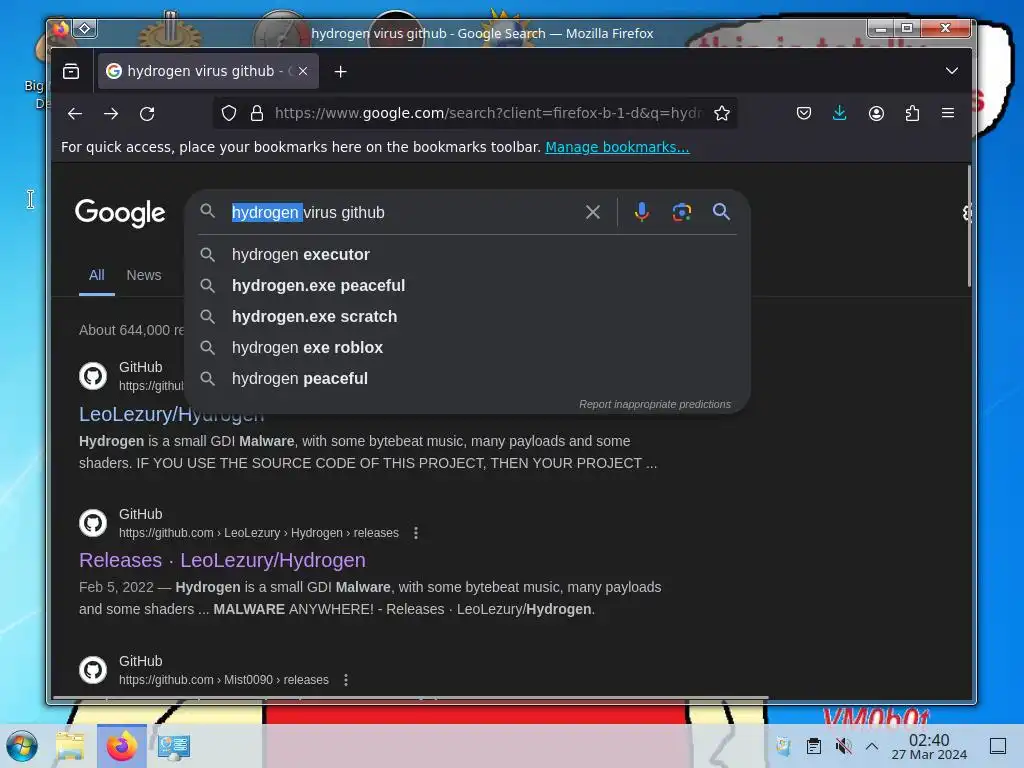Open the Firefox window menu icon in title bar
Viewport: 1024px width, 768px height.
[x=61, y=29]
